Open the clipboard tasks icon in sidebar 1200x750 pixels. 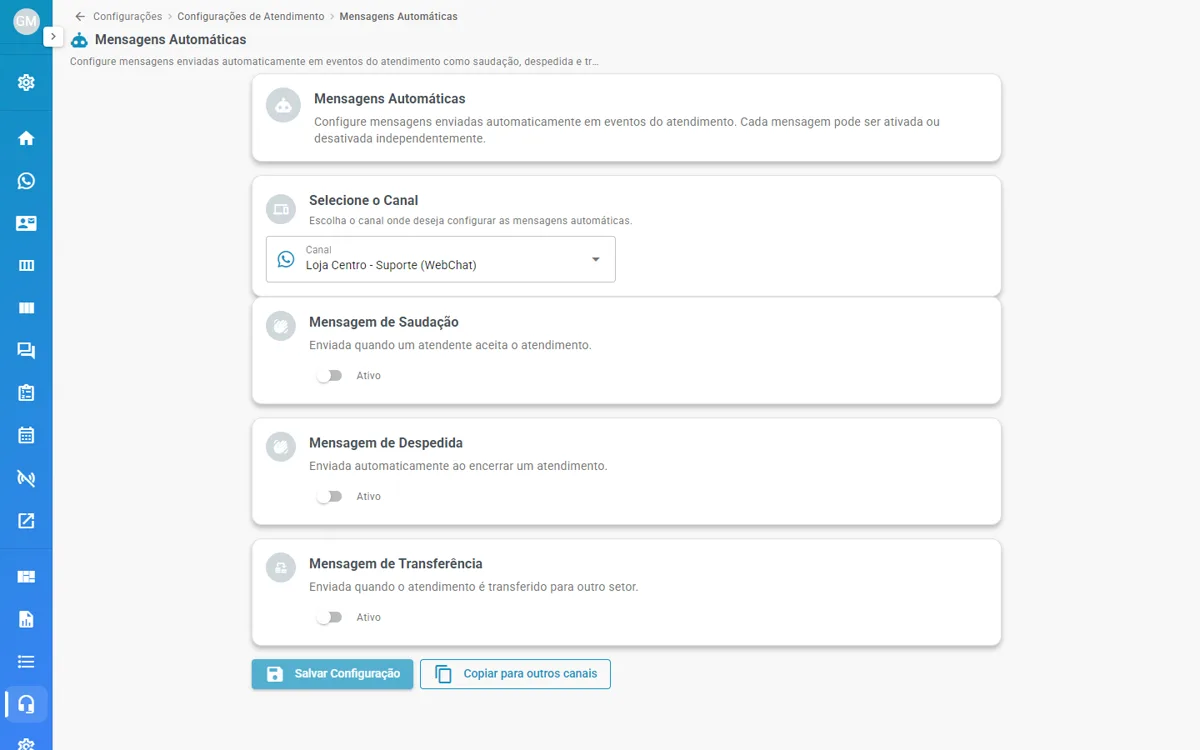point(26,393)
